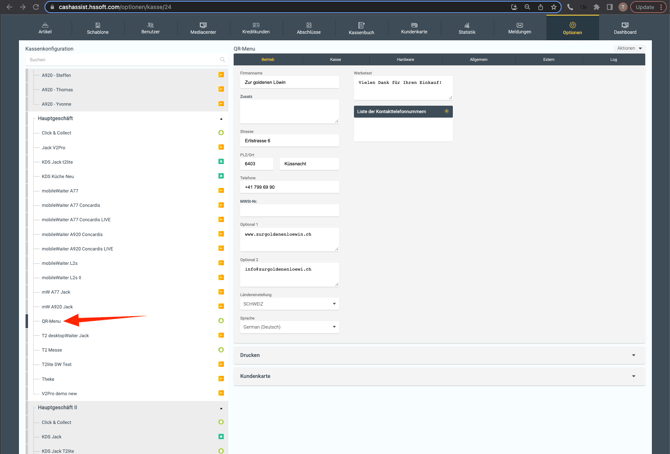Image resolution: width=670 pixels, height=454 pixels.
Task: Open the Aktionen button menu
Action: point(629,48)
